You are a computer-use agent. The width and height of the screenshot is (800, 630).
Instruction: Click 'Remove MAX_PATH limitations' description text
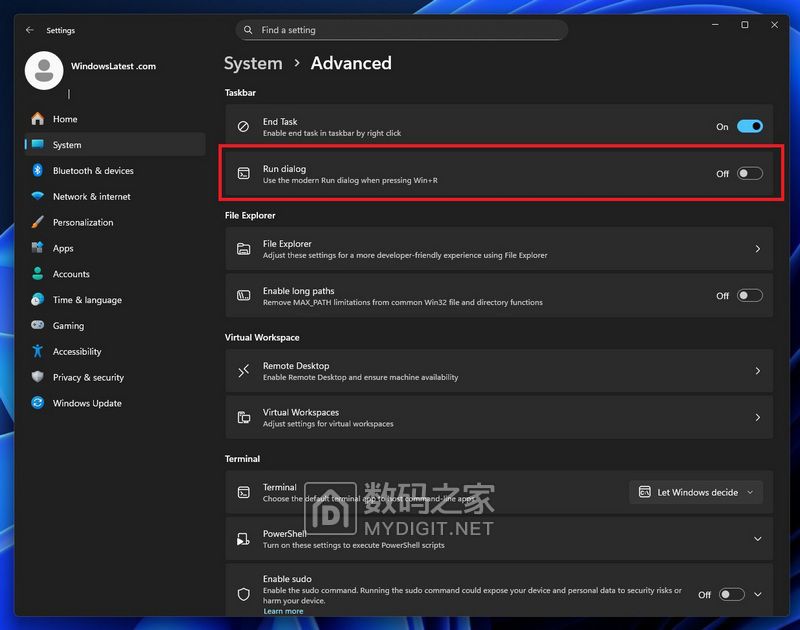tap(403, 302)
